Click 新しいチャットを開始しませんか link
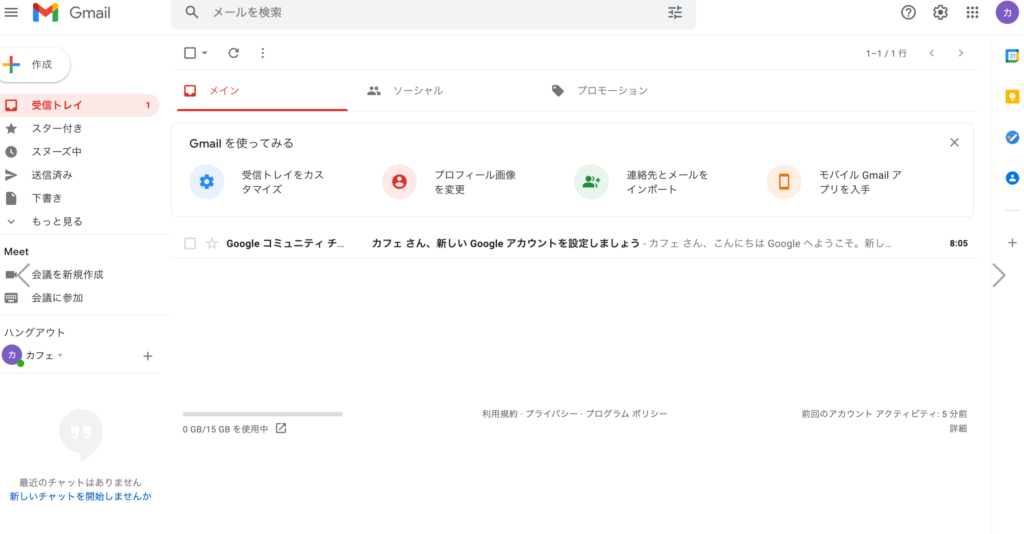The image size is (1024, 534). (x=80, y=496)
